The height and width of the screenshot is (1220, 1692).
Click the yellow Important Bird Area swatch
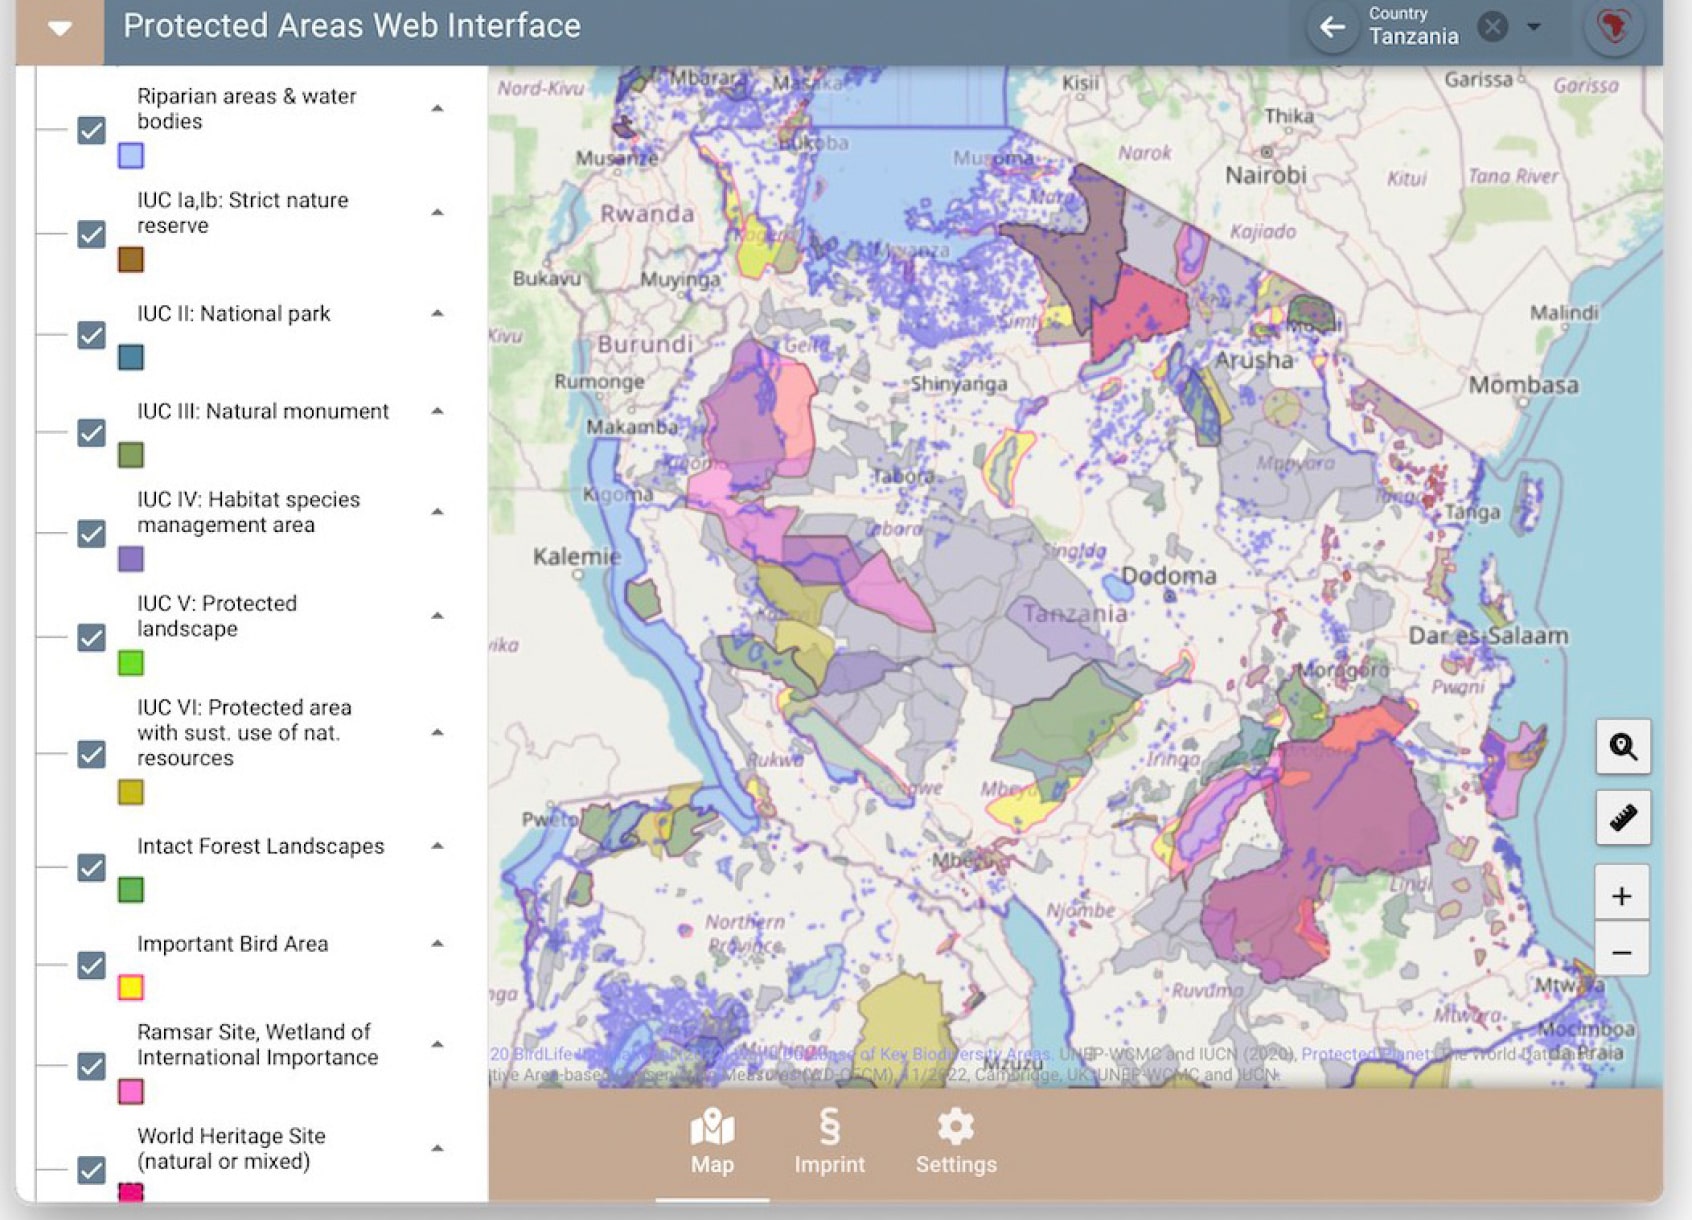[x=131, y=988]
